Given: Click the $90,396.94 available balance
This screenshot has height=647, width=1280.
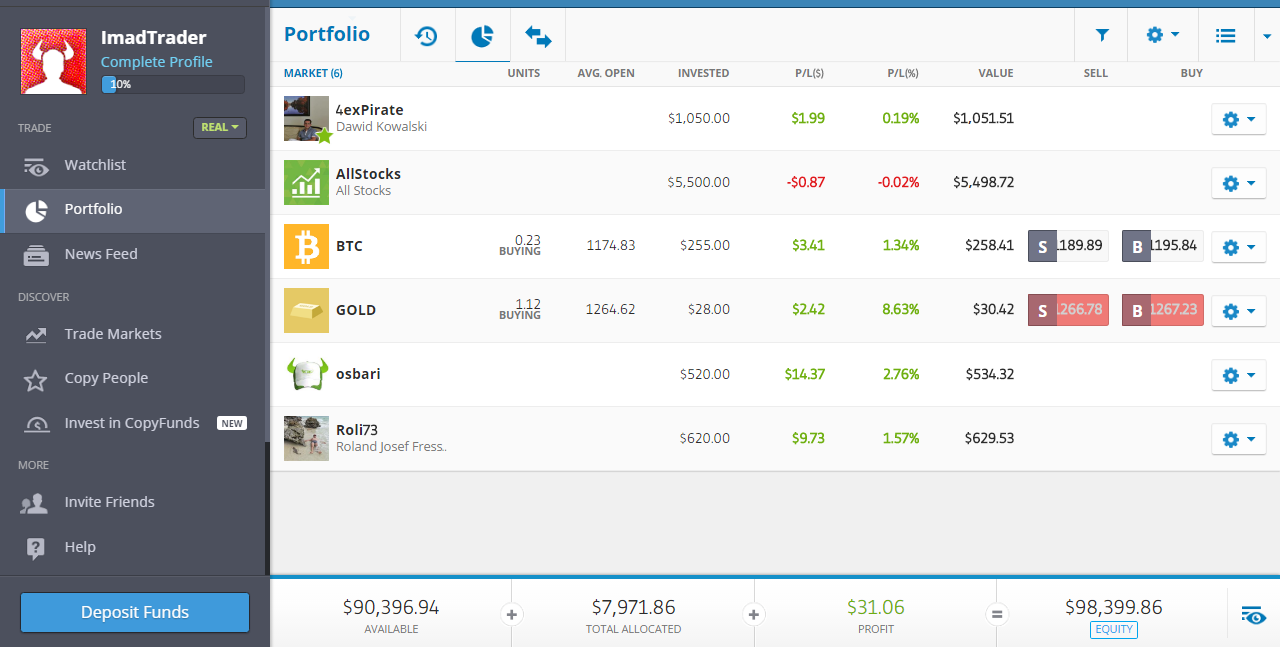Looking at the screenshot, I should click(391, 607).
